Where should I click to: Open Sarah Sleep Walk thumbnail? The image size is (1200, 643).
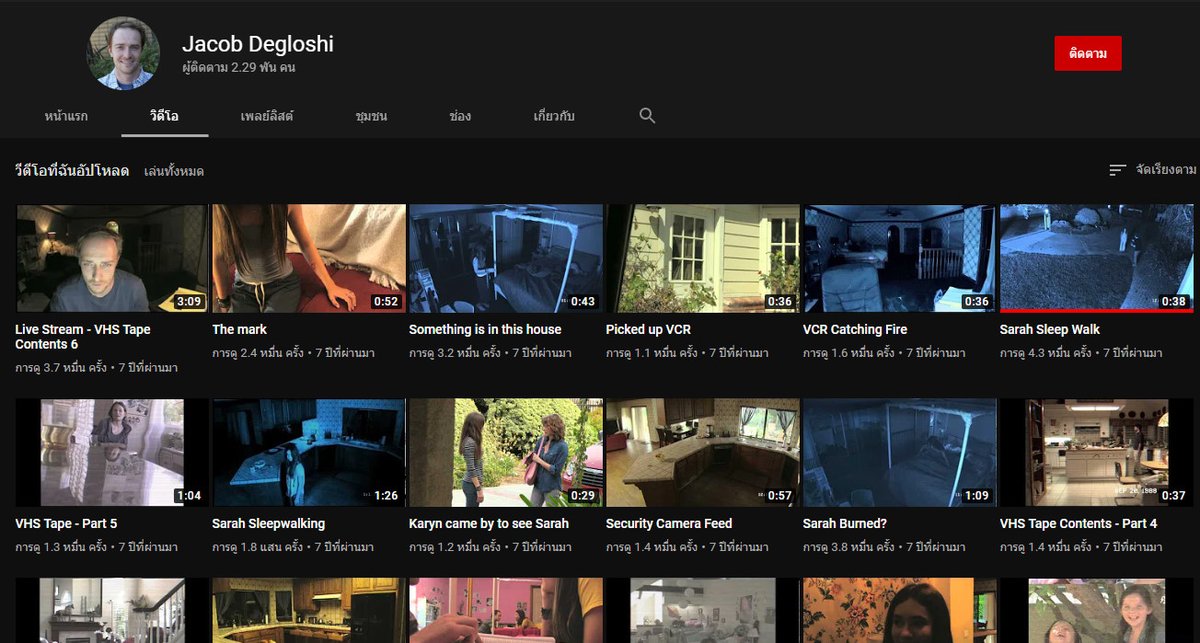1097,259
